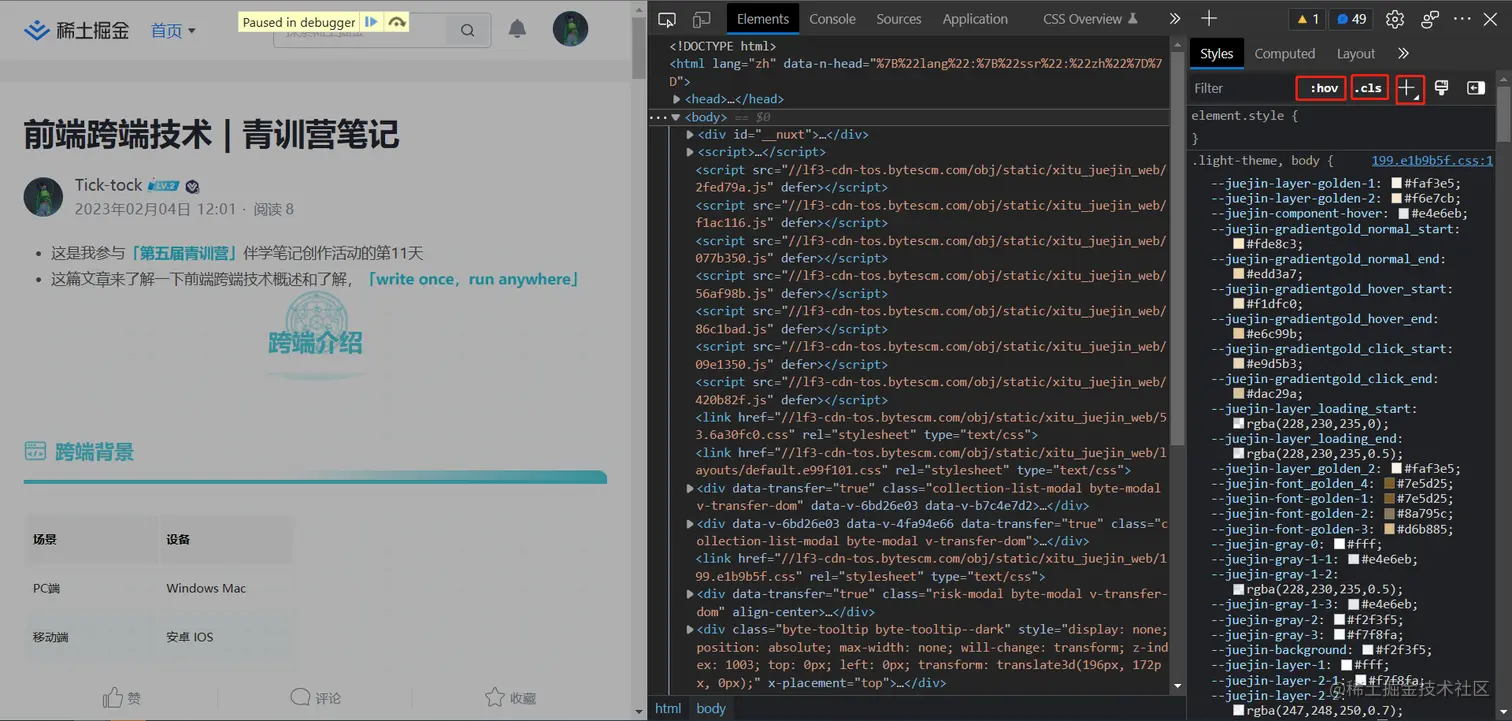Screen dimensions: 1512x721
Task: Follow the write once, run anywhere link
Action: tap(474, 279)
